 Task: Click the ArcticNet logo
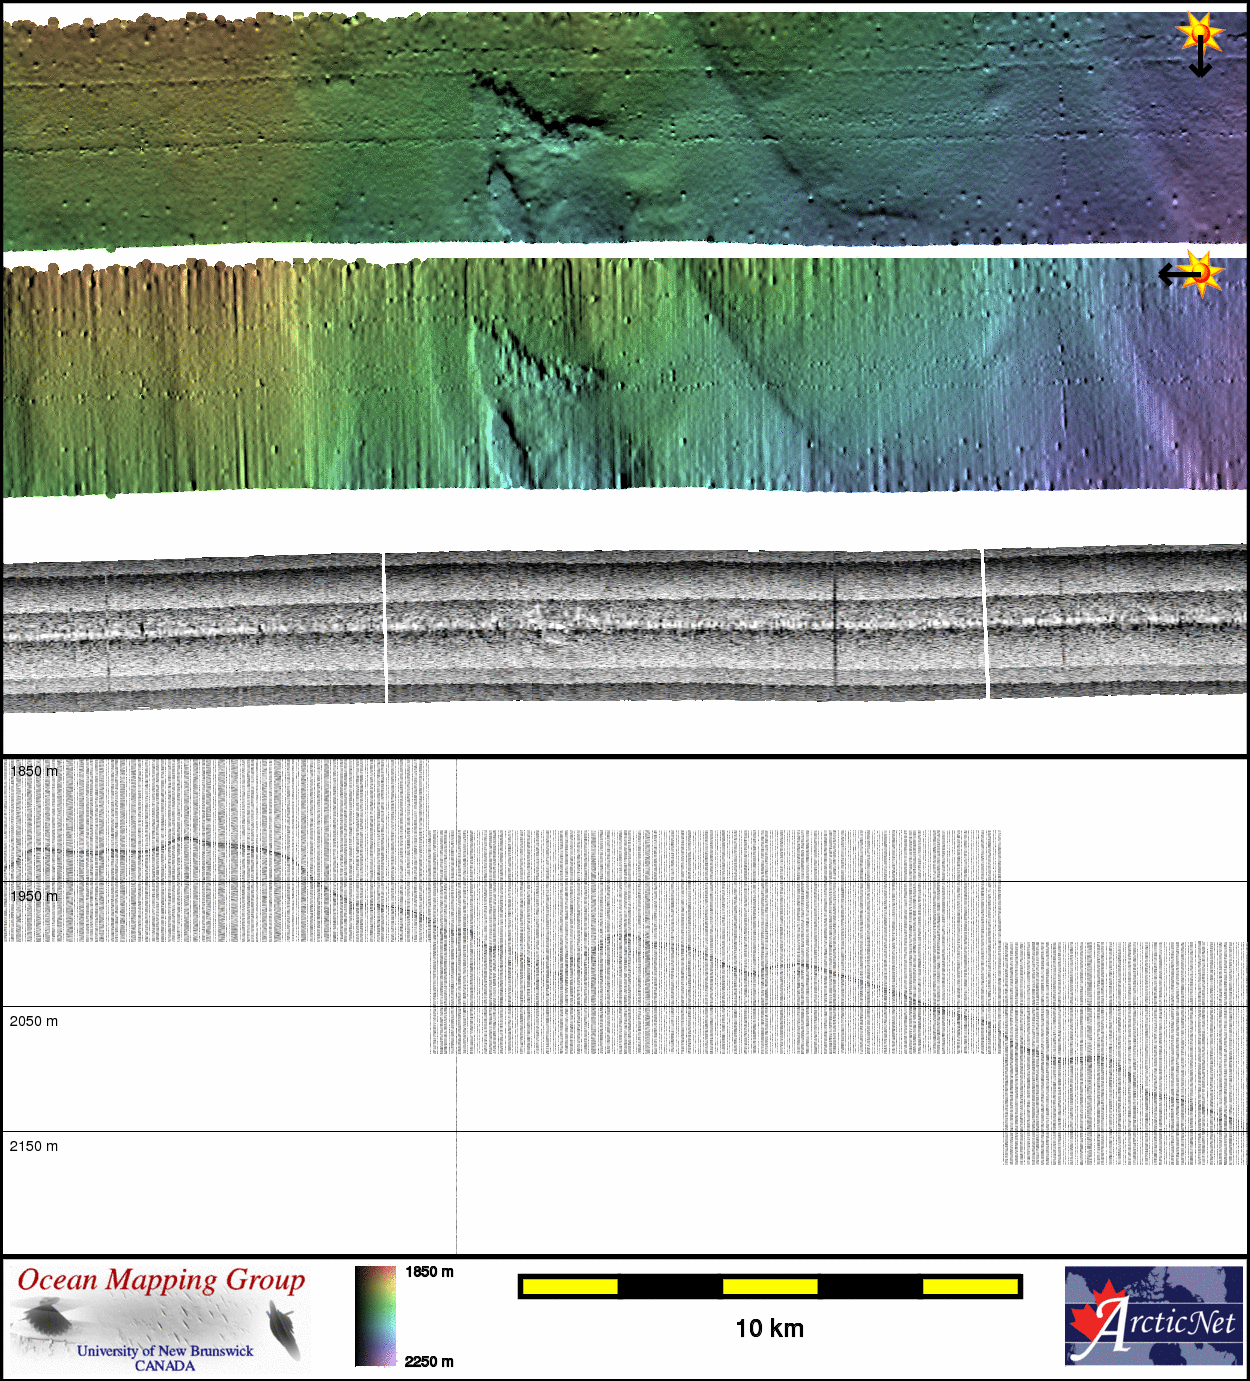(x=1153, y=1315)
